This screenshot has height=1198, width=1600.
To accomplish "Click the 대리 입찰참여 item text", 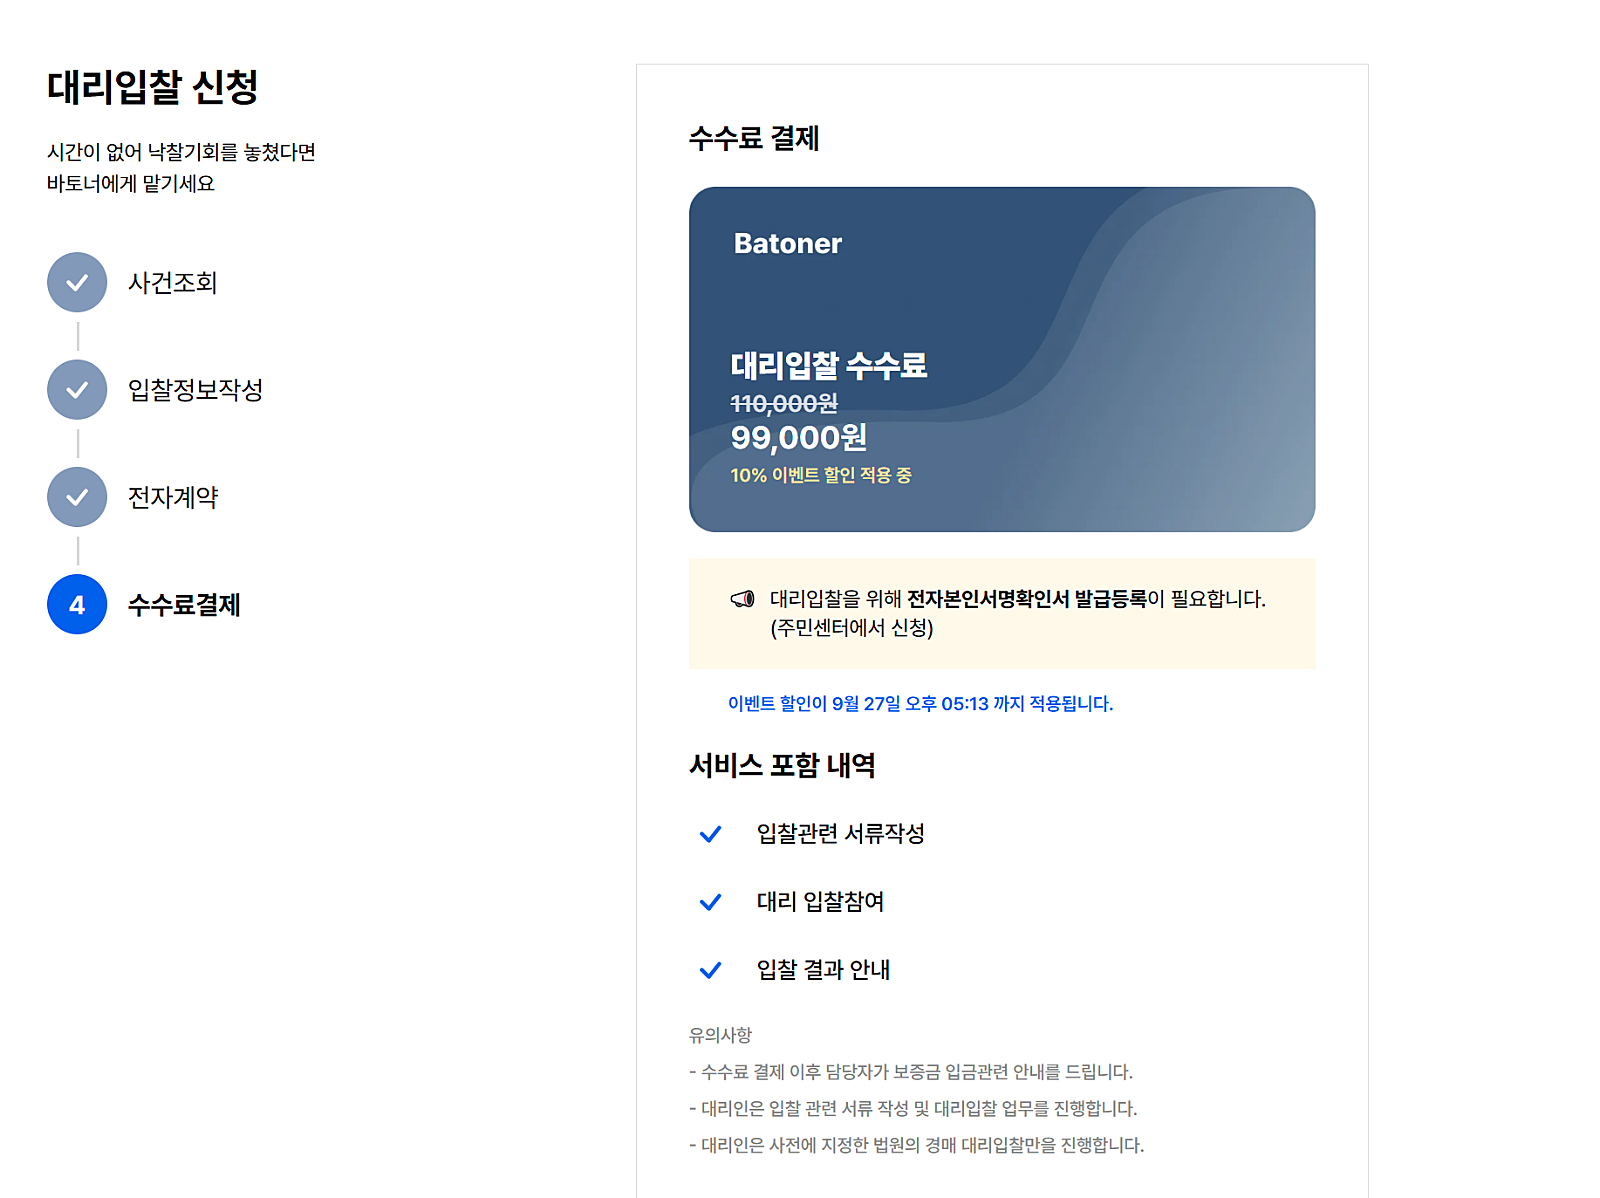I will click(x=820, y=902).
